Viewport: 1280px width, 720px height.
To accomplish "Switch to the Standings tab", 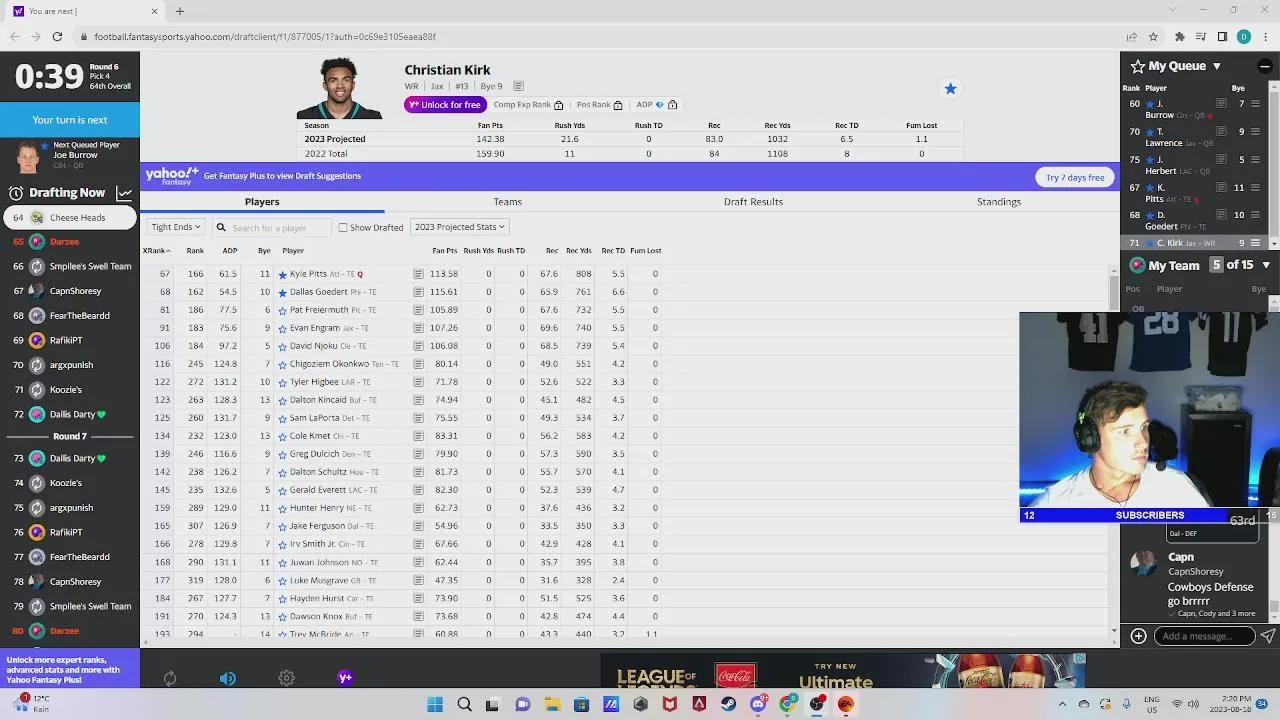I will coord(999,202).
